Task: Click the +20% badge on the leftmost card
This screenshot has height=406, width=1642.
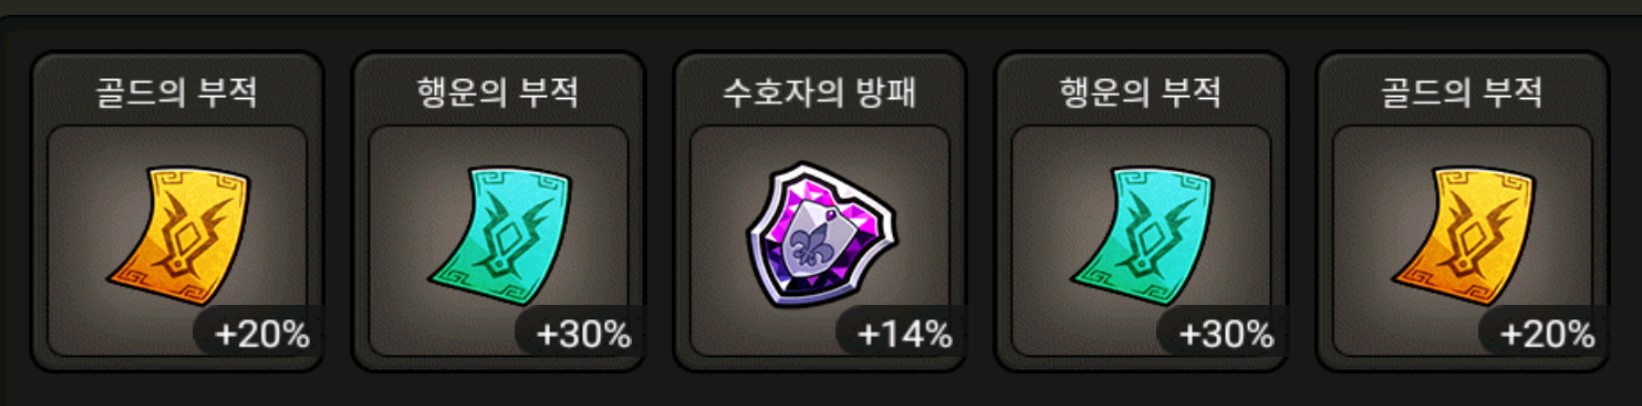Action: click(x=261, y=333)
